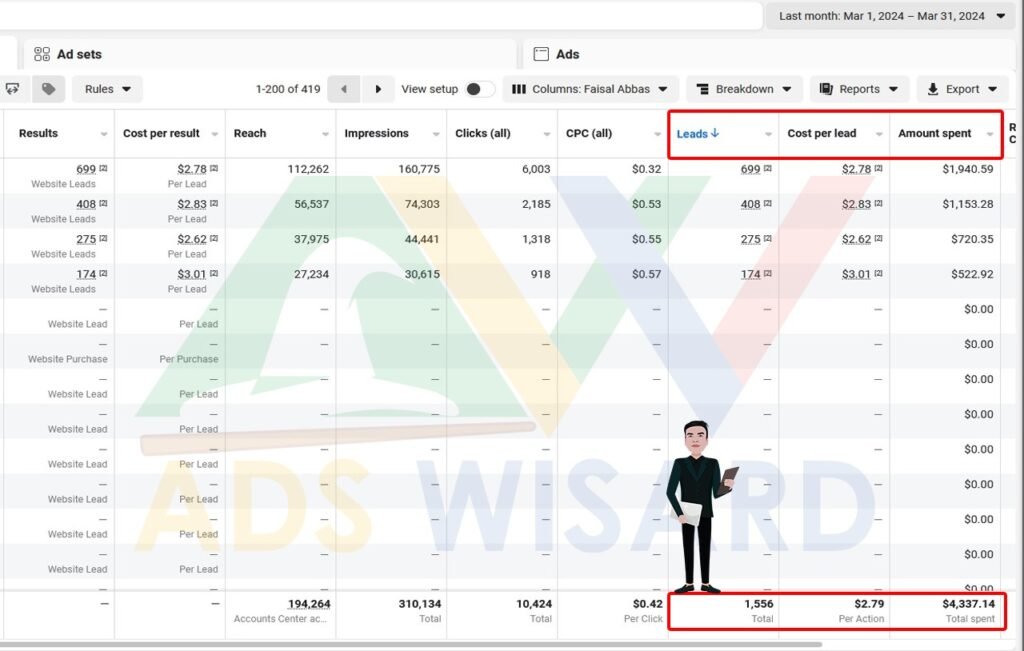Open the date range selector for Mar 2024
This screenshot has height=651, width=1024.
tap(891, 16)
